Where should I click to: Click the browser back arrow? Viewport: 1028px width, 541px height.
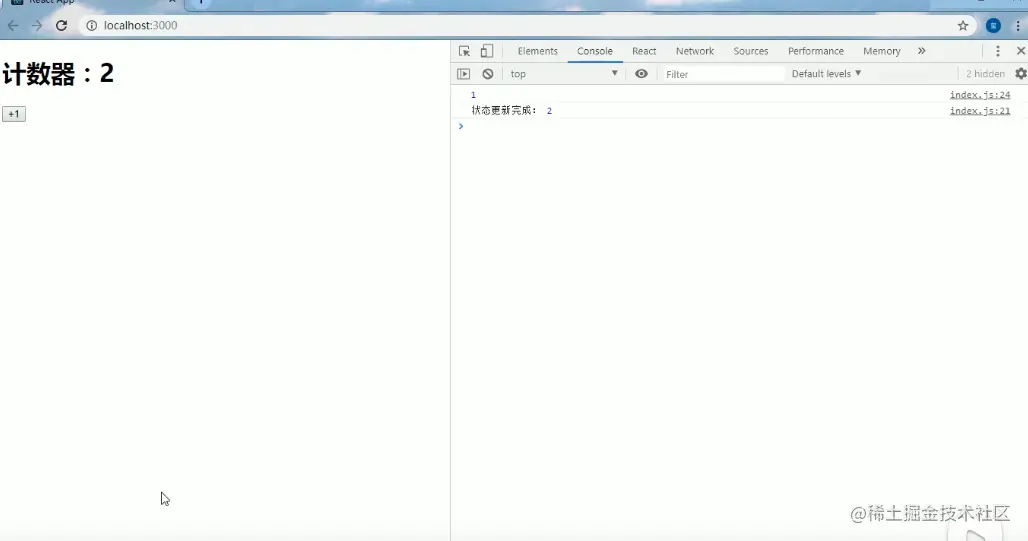click(13, 26)
